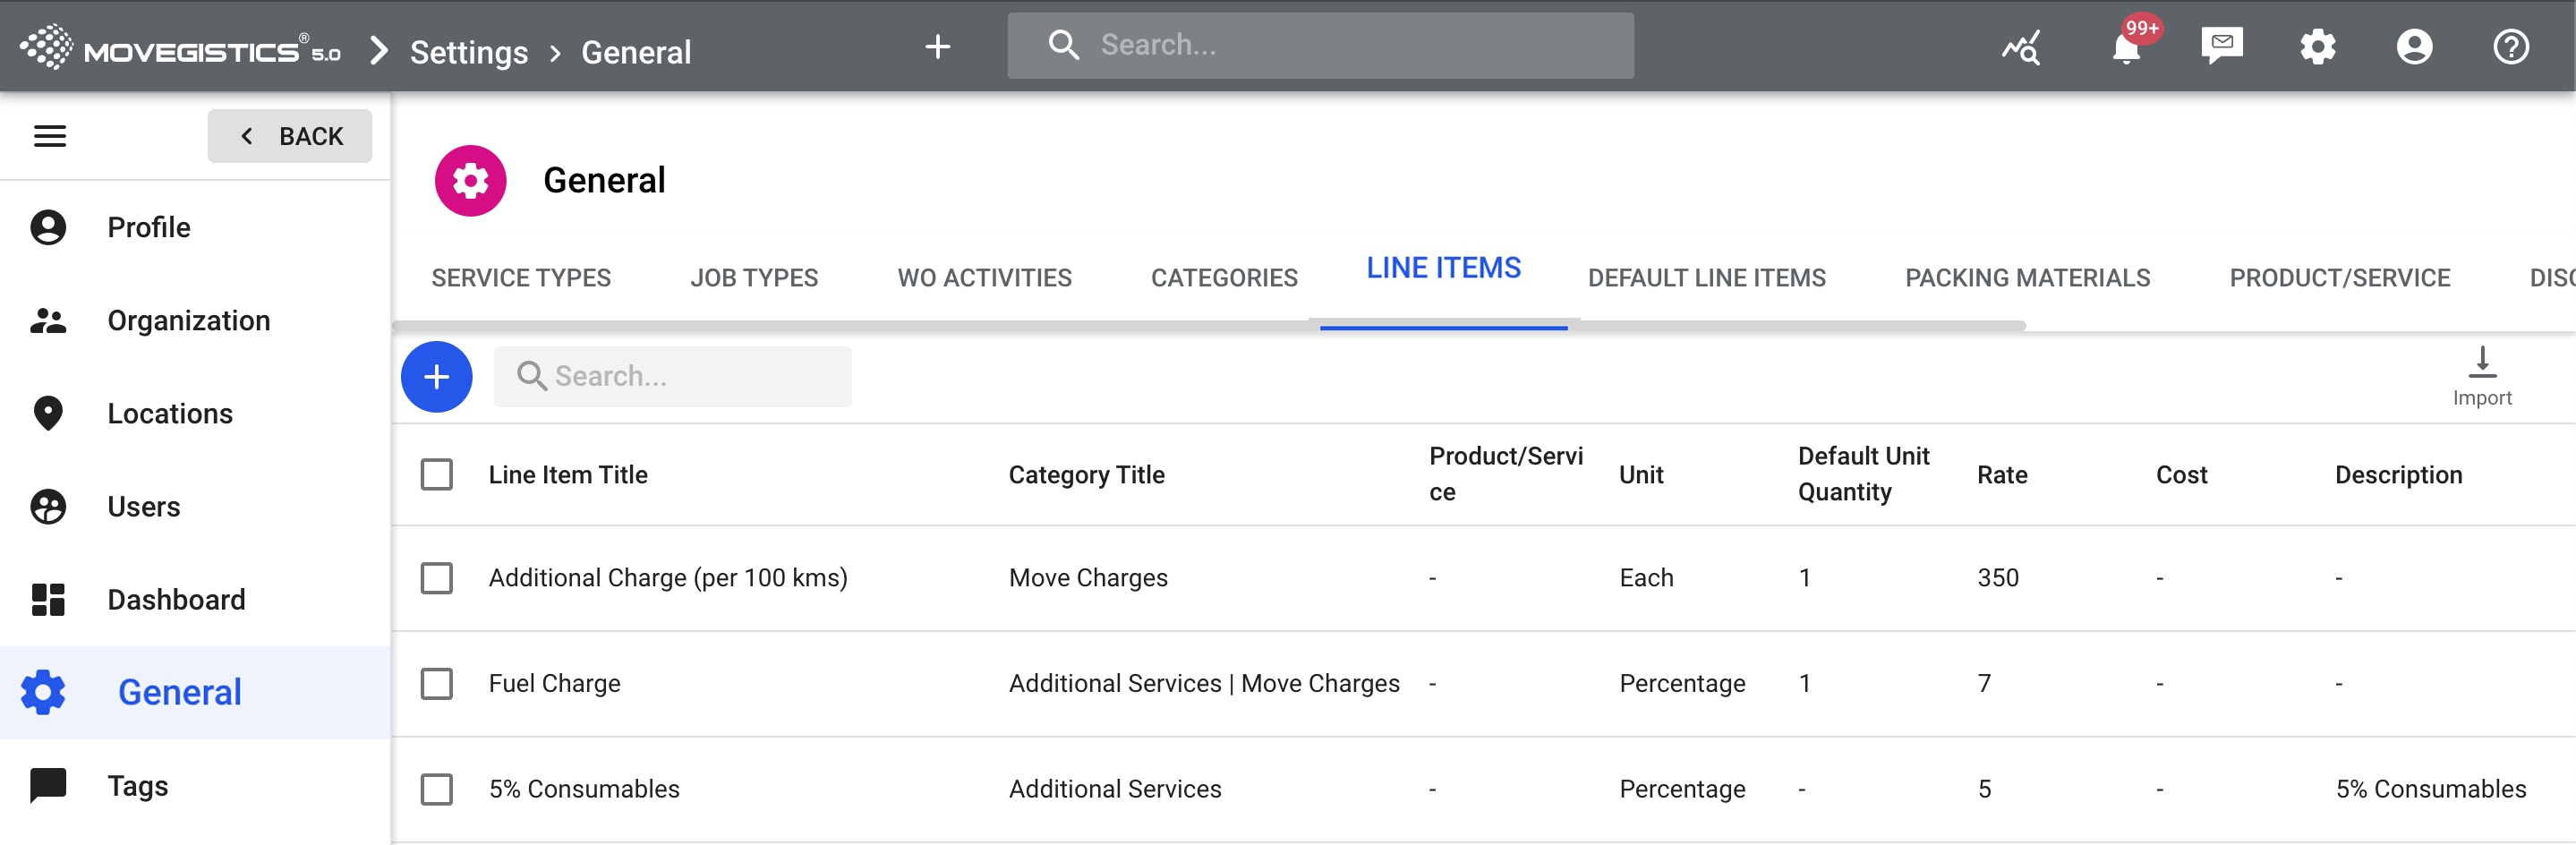The height and width of the screenshot is (845, 2576).
Task: Click the plus icon in header bar
Action: (937, 47)
